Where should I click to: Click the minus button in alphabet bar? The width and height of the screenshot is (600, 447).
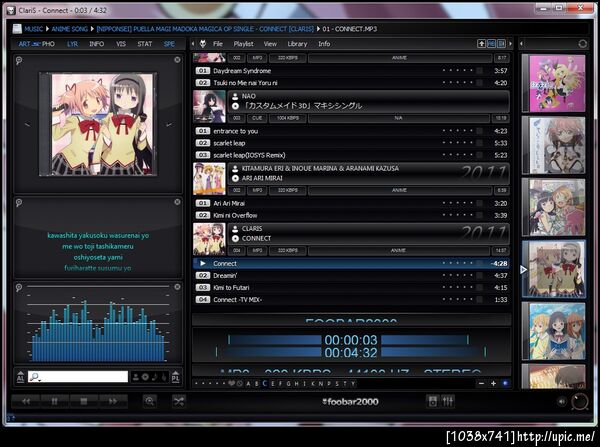tap(482, 383)
